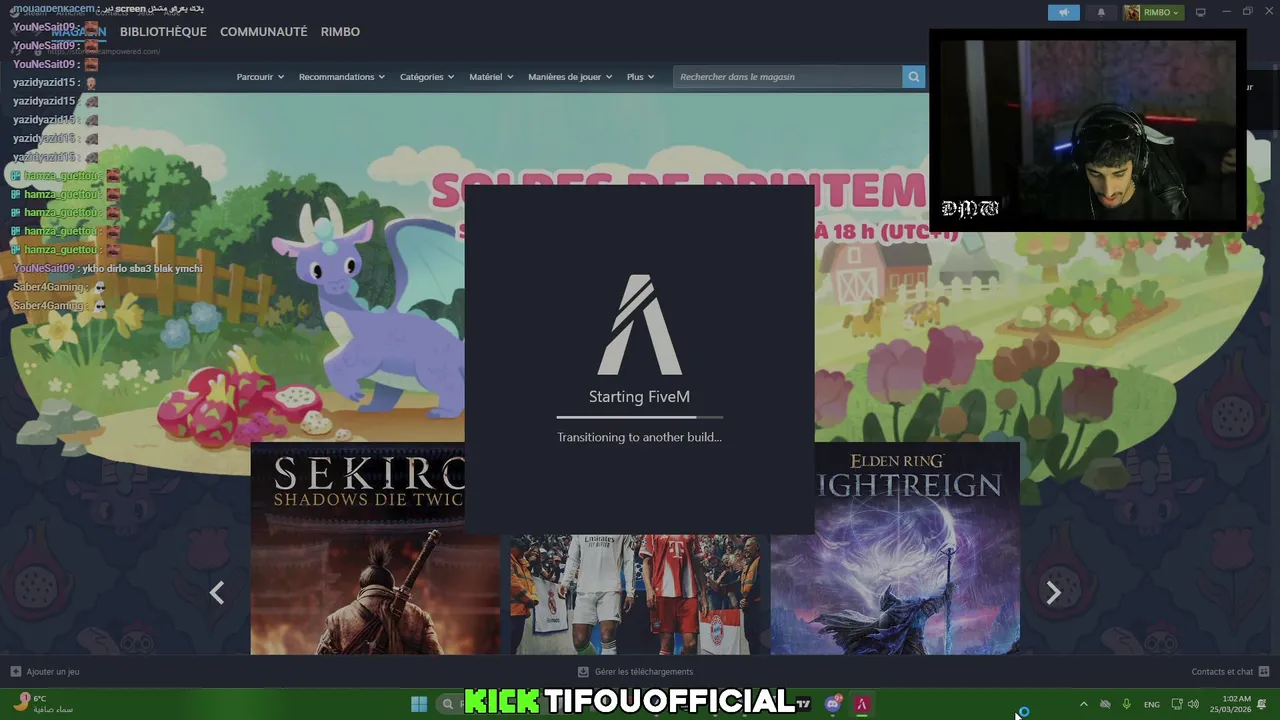Image resolution: width=1280 pixels, height=720 pixels.
Task: Open the Windows notification center bell
Action: coord(1262,704)
